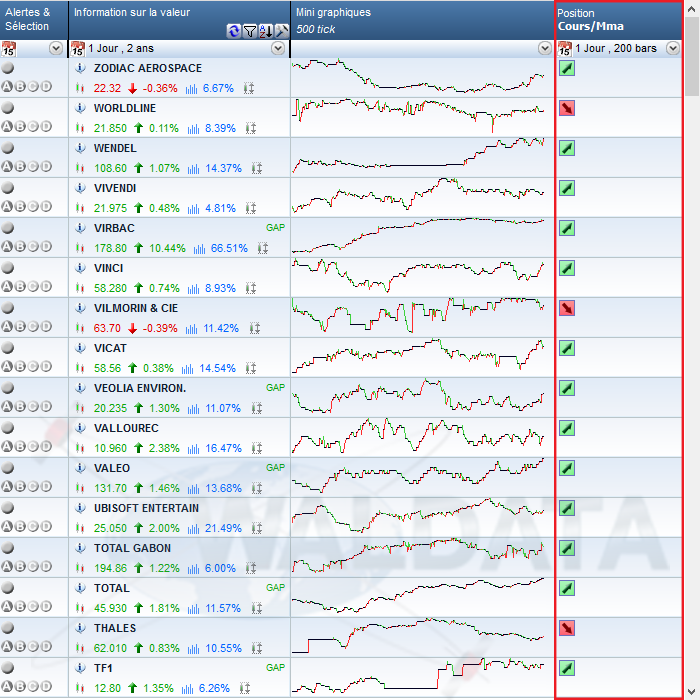Click -0.39% change for VILMORIN
This screenshot has height=700, width=700.
click(160, 329)
